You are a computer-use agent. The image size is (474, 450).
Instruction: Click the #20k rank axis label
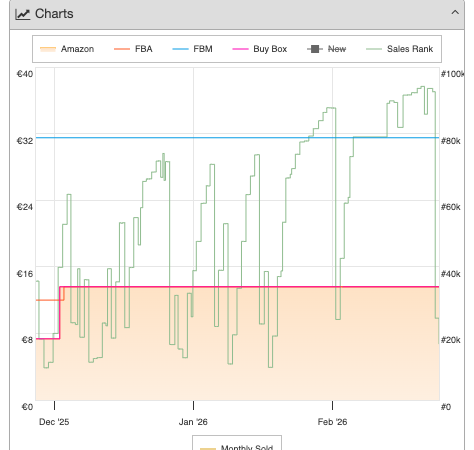pos(451,340)
